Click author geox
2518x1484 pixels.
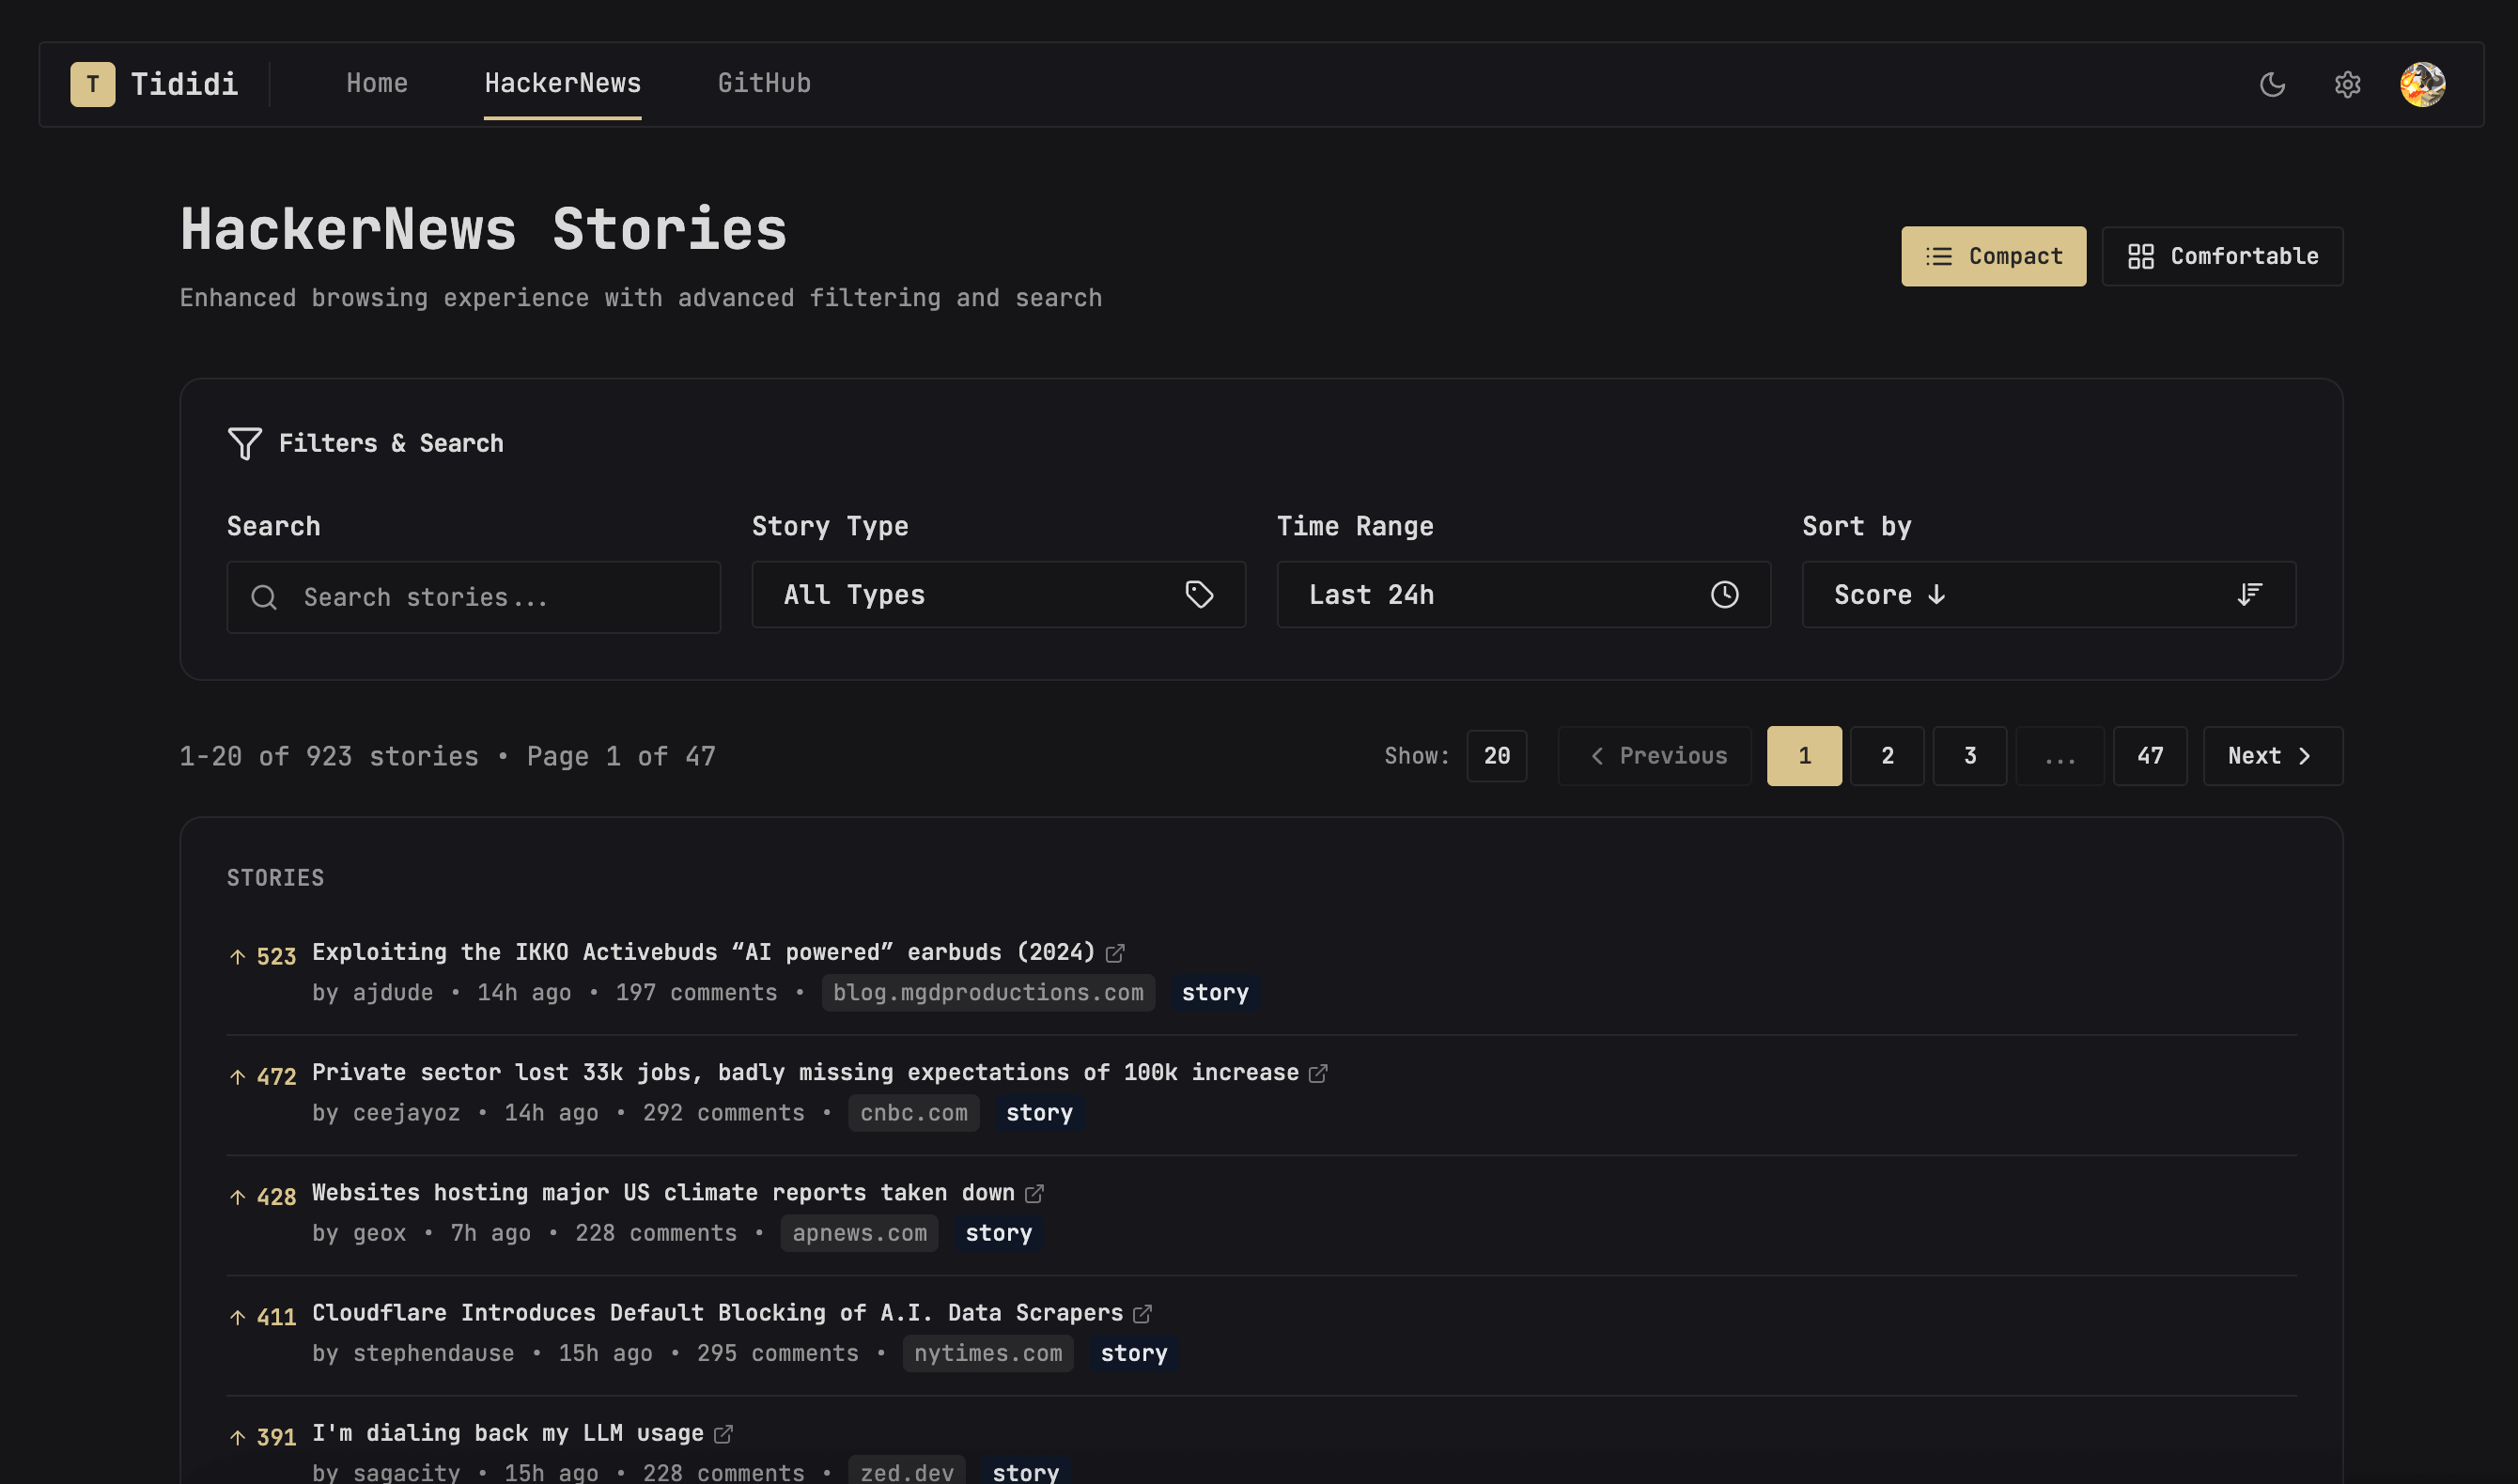click(x=379, y=1232)
